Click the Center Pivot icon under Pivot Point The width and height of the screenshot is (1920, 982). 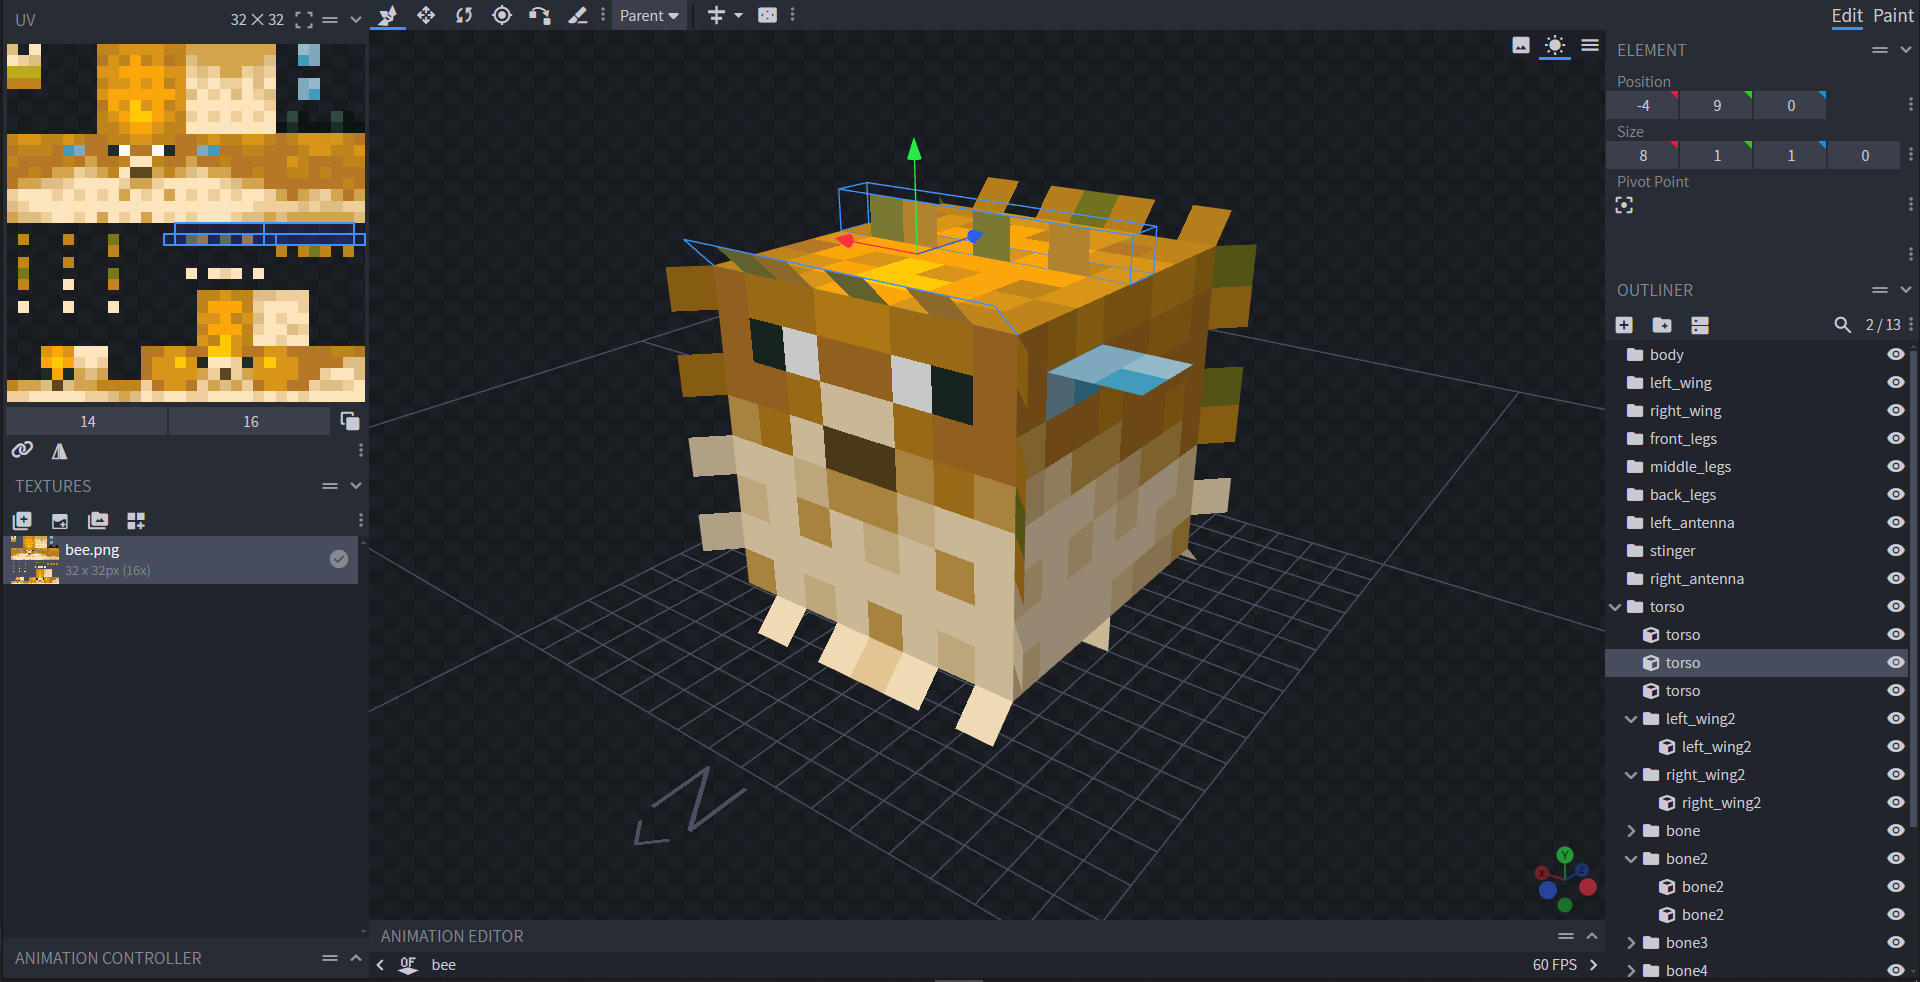click(1624, 205)
